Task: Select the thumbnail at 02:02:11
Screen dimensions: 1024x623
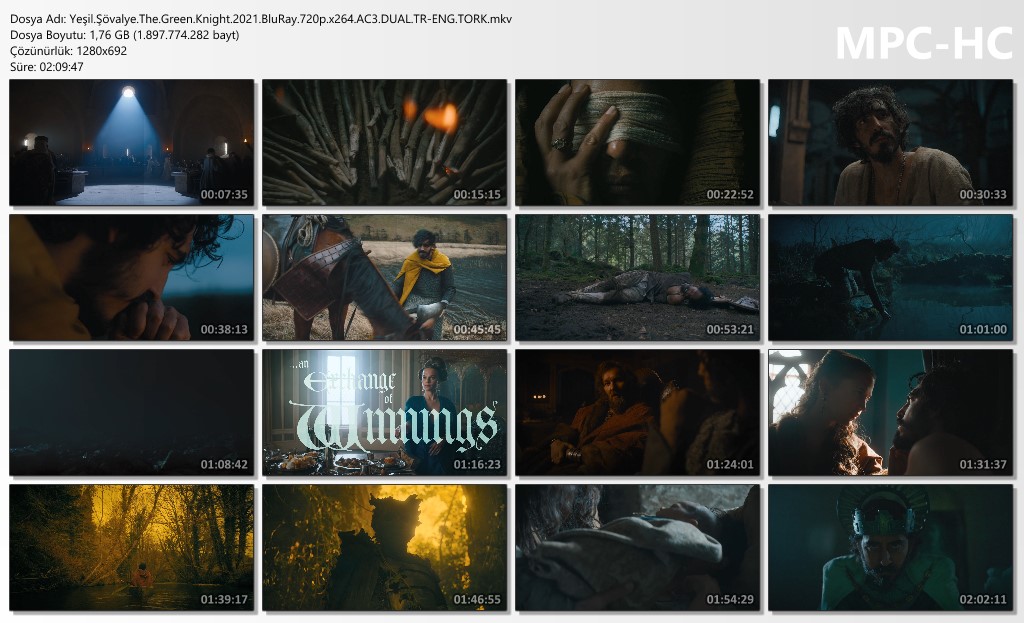Action: pyautogui.click(x=891, y=547)
